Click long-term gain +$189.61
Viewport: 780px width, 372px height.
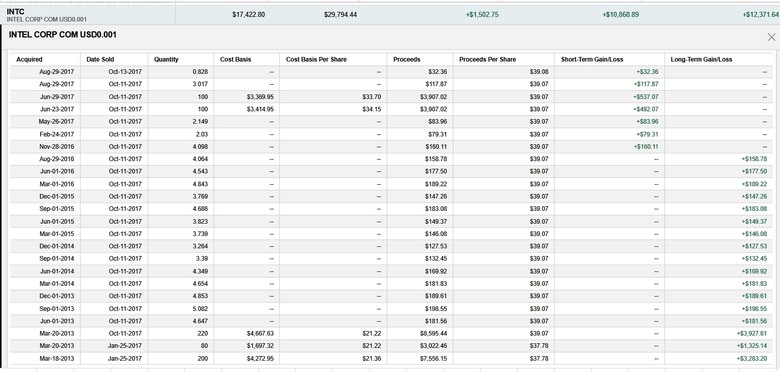[x=754, y=296]
